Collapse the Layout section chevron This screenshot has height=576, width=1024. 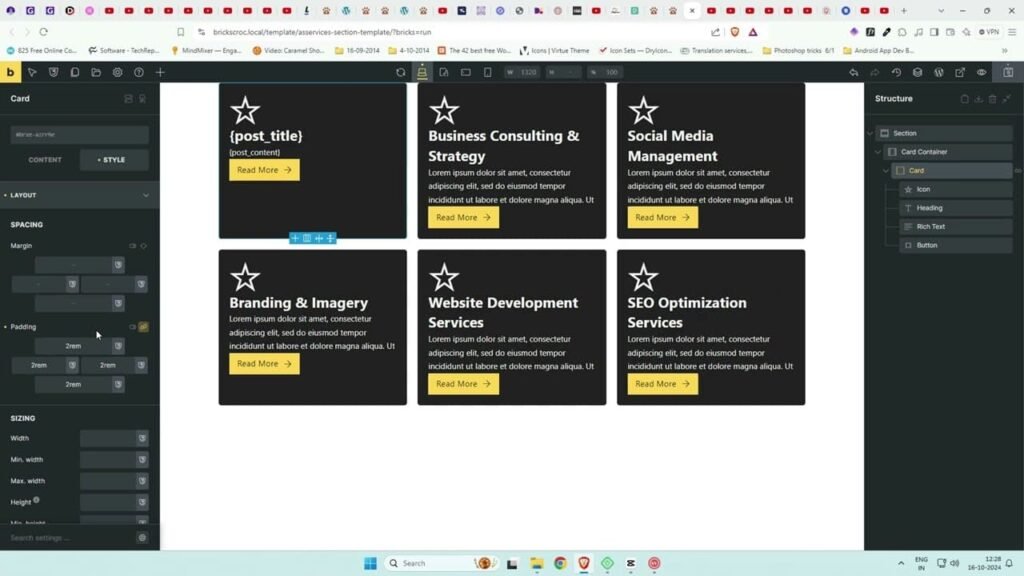(x=146, y=195)
